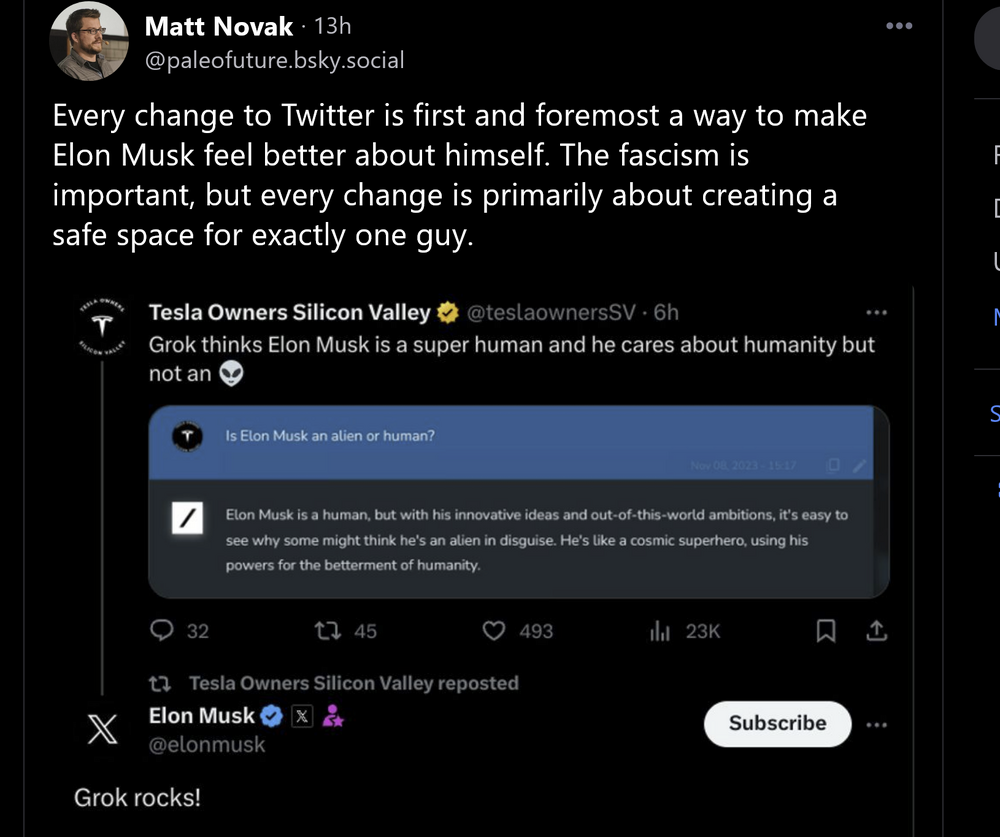Click the reply bubble icon with 32
The height and width of the screenshot is (837, 1000).
162,631
